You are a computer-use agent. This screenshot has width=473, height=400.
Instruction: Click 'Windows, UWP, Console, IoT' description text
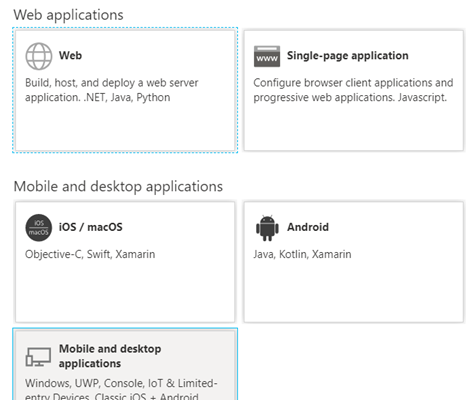pos(121,389)
